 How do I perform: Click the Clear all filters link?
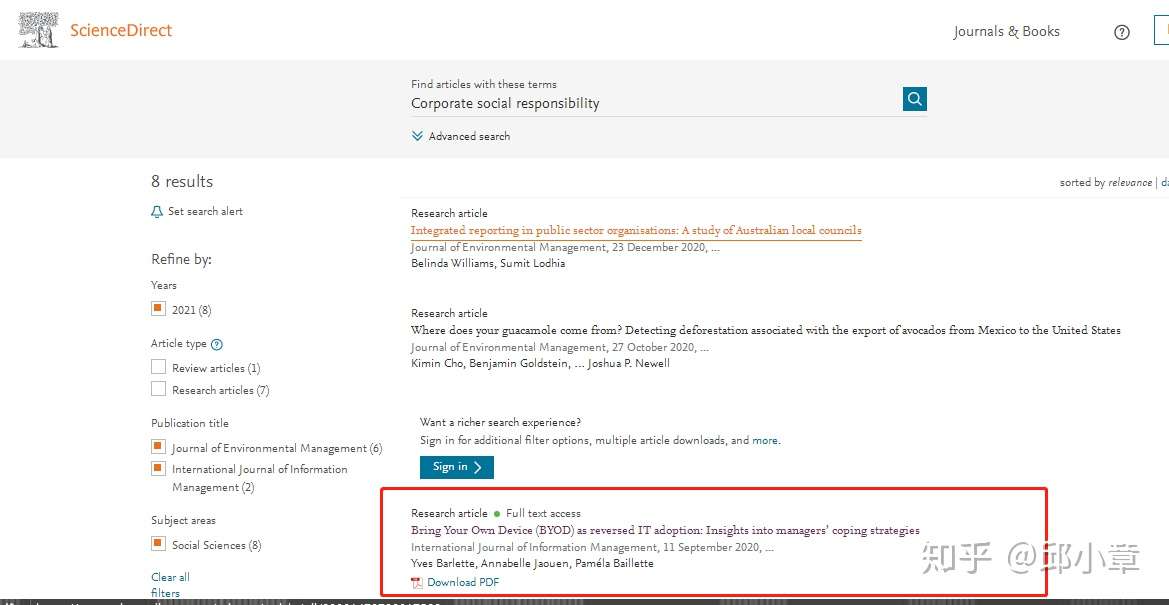tap(170, 585)
